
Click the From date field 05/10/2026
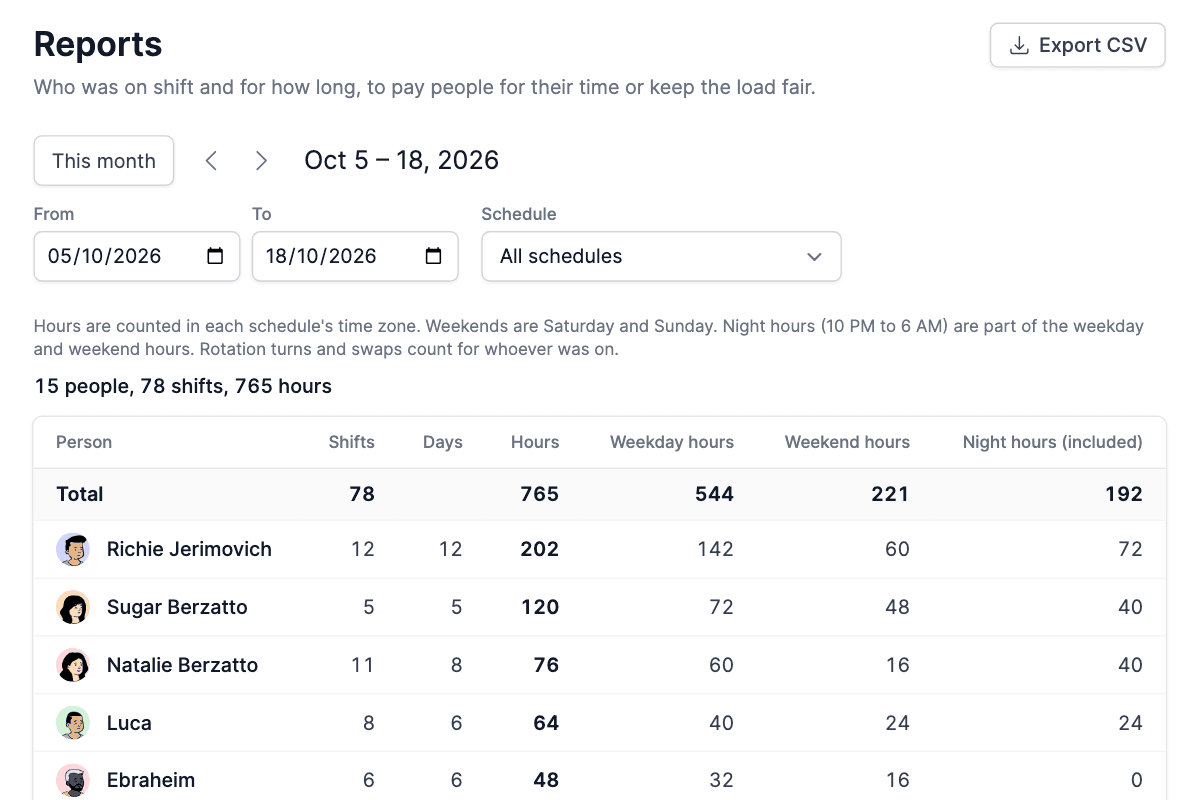(137, 257)
